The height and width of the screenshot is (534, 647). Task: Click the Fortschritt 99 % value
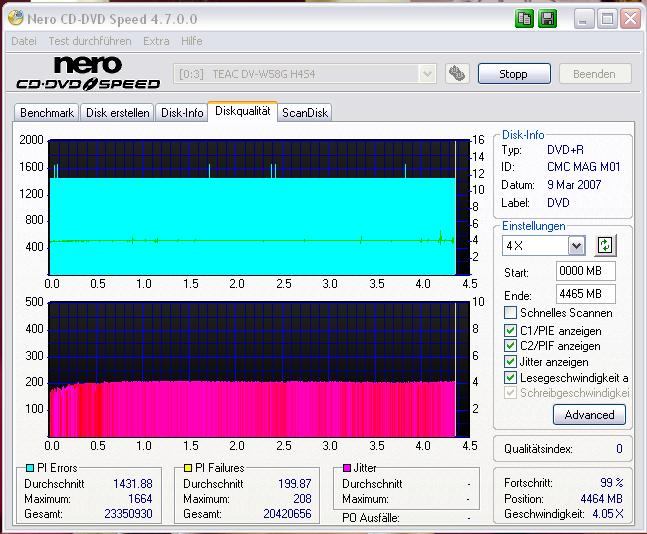coord(612,482)
